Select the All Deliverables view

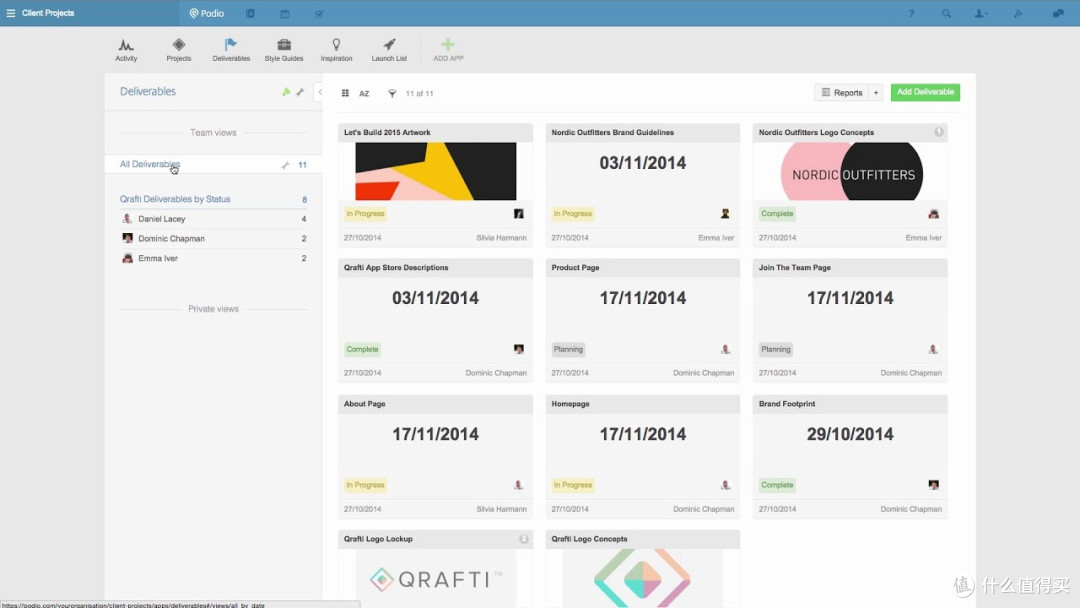pyautogui.click(x=149, y=164)
